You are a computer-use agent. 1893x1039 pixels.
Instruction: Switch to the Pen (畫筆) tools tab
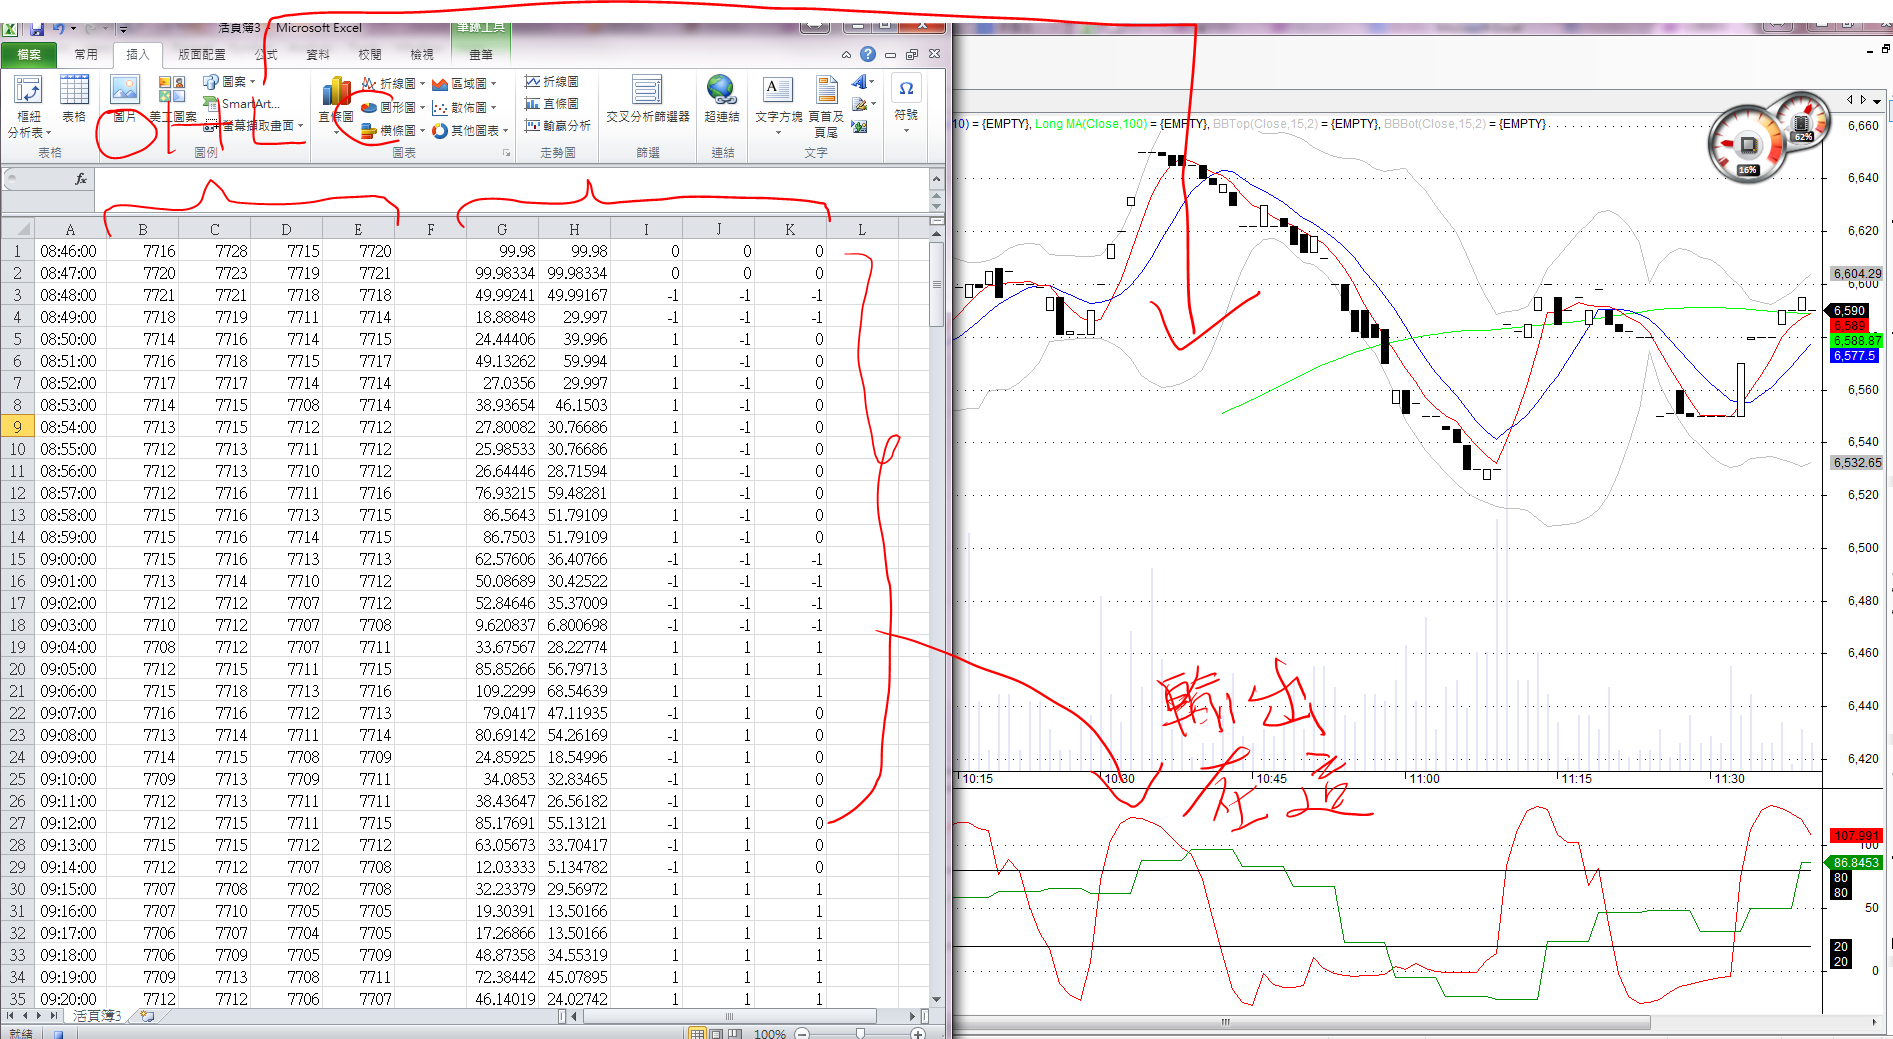click(481, 54)
